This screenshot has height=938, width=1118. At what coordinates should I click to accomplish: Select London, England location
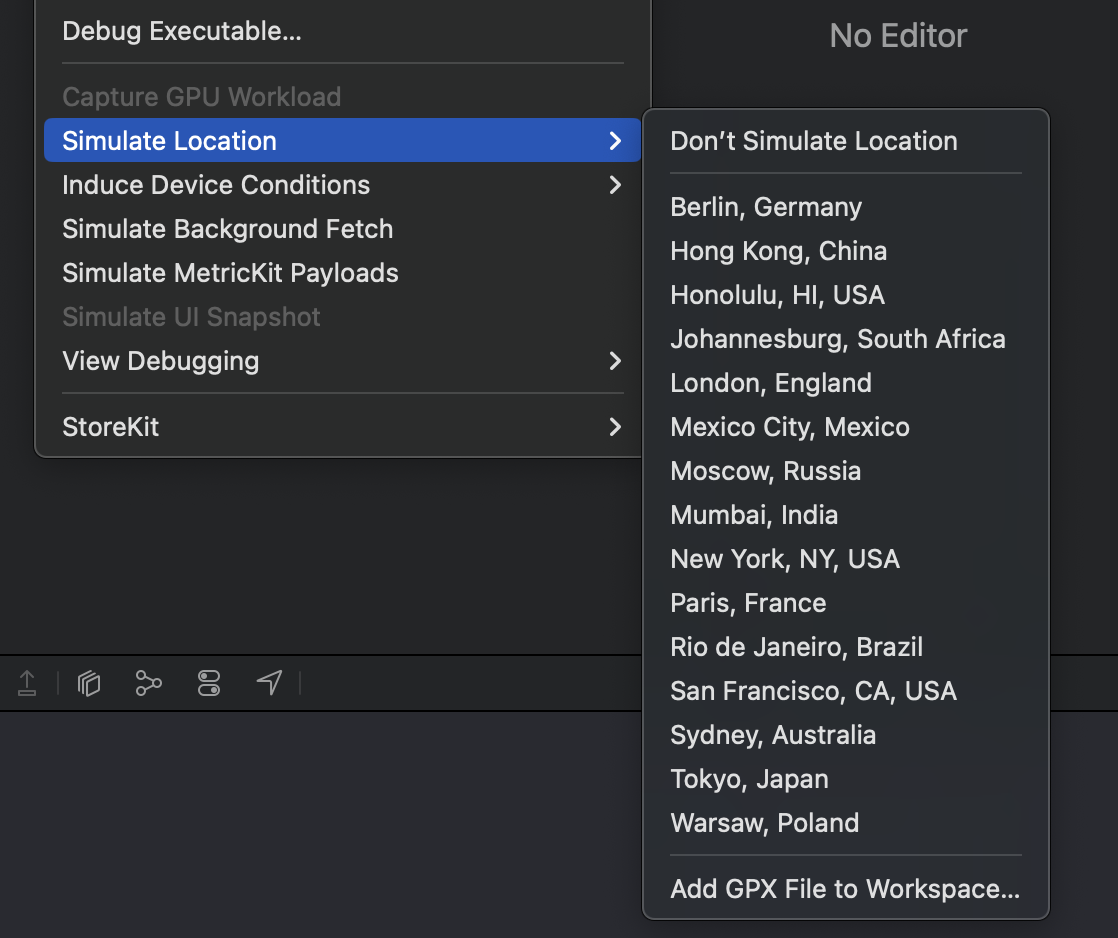click(846, 383)
